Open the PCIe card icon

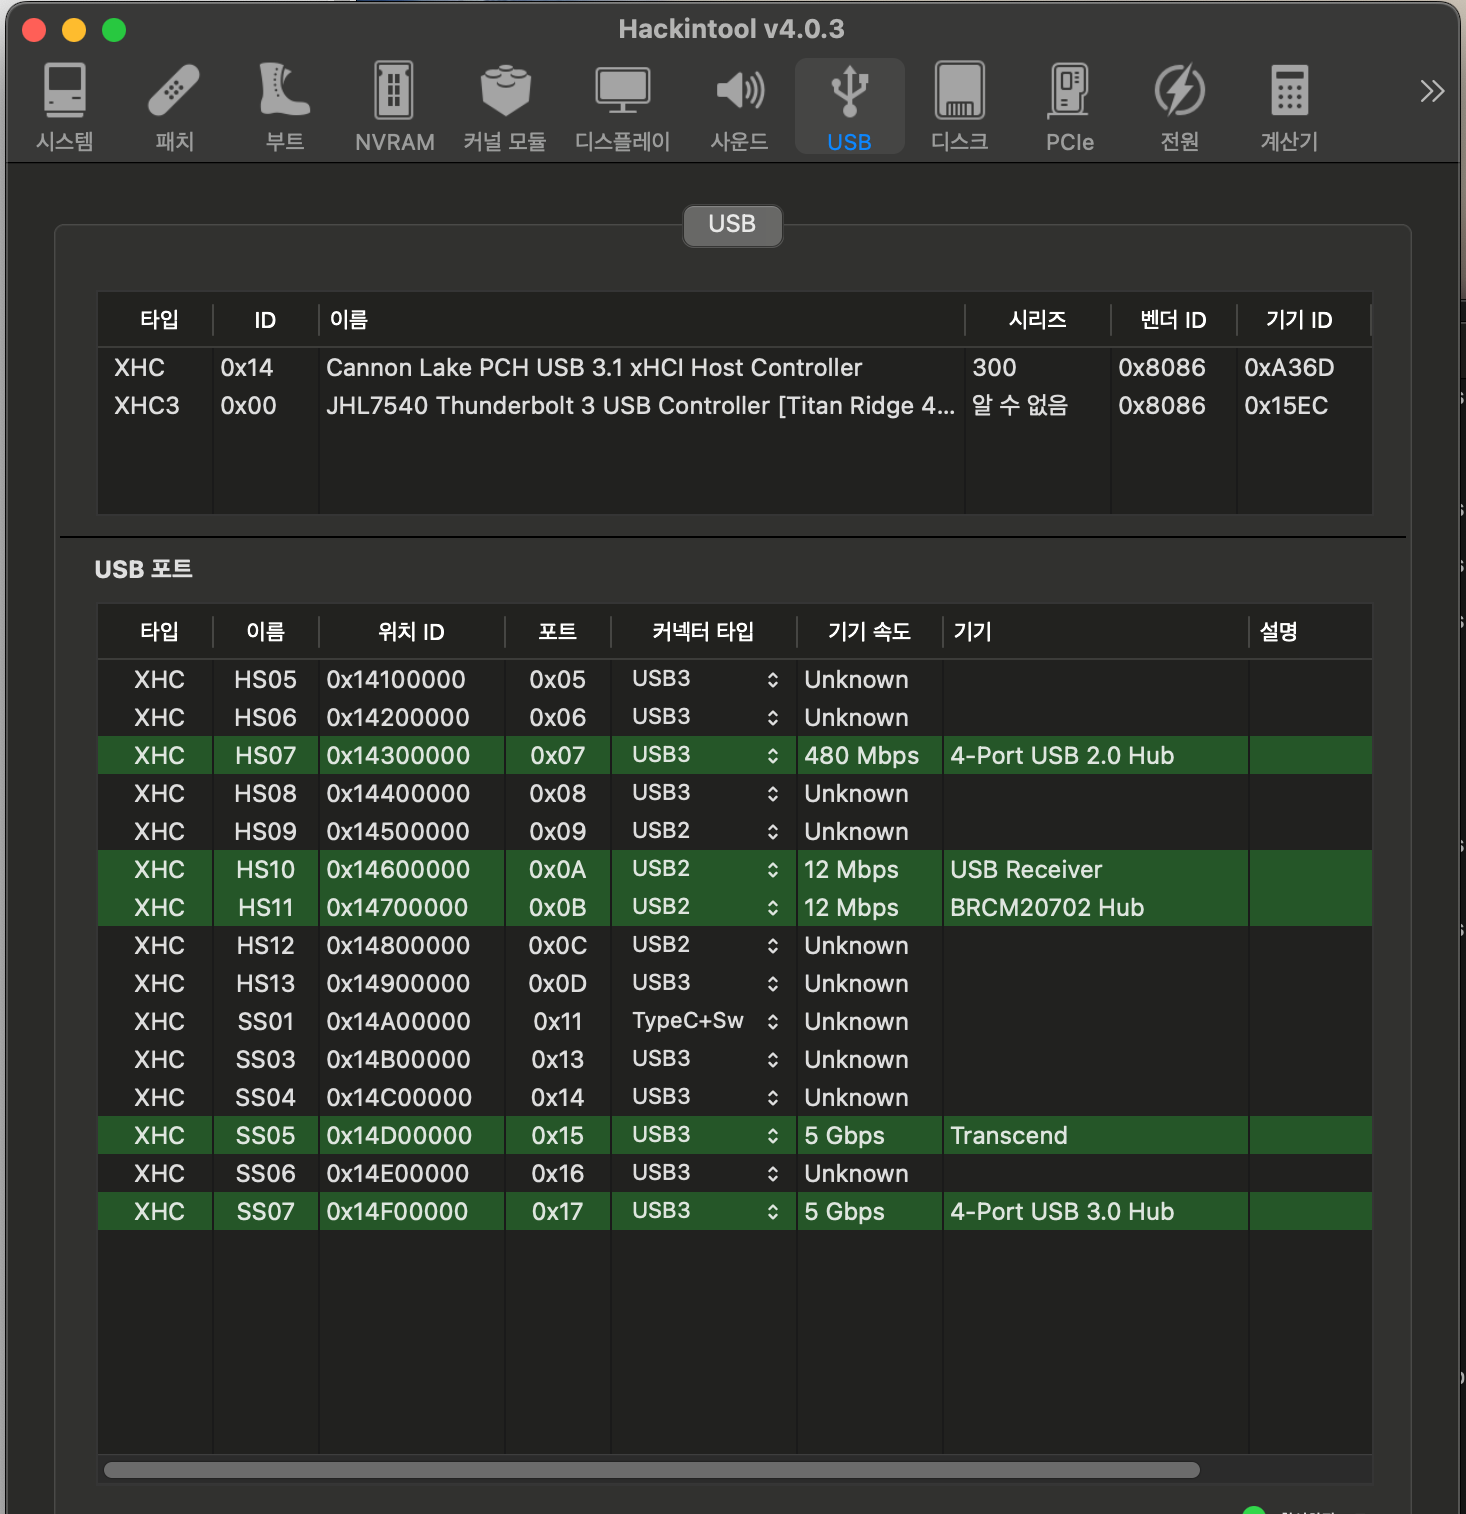(1069, 106)
